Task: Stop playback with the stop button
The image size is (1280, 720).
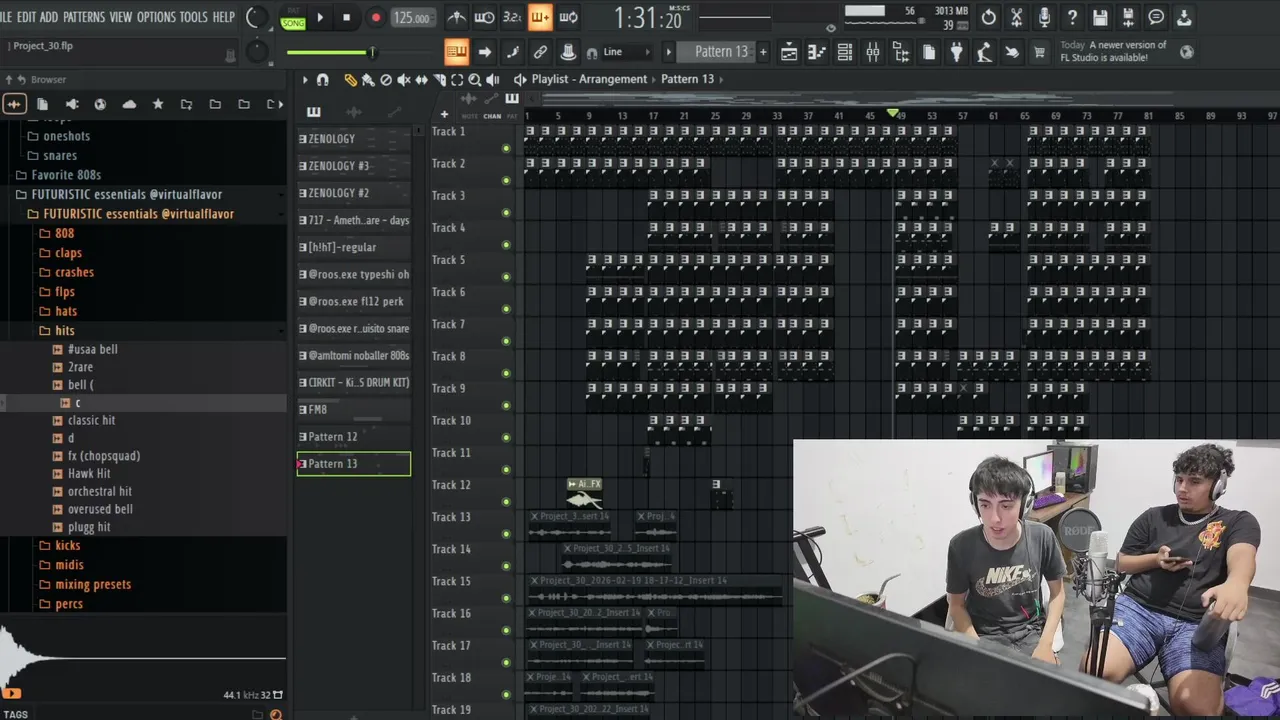Action: pos(346,17)
